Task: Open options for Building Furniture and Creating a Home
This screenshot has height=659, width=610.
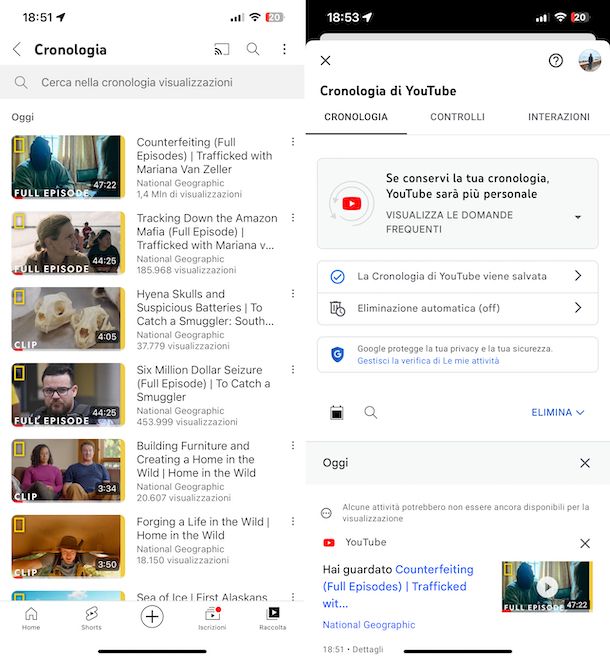Action: coord(293,445)
